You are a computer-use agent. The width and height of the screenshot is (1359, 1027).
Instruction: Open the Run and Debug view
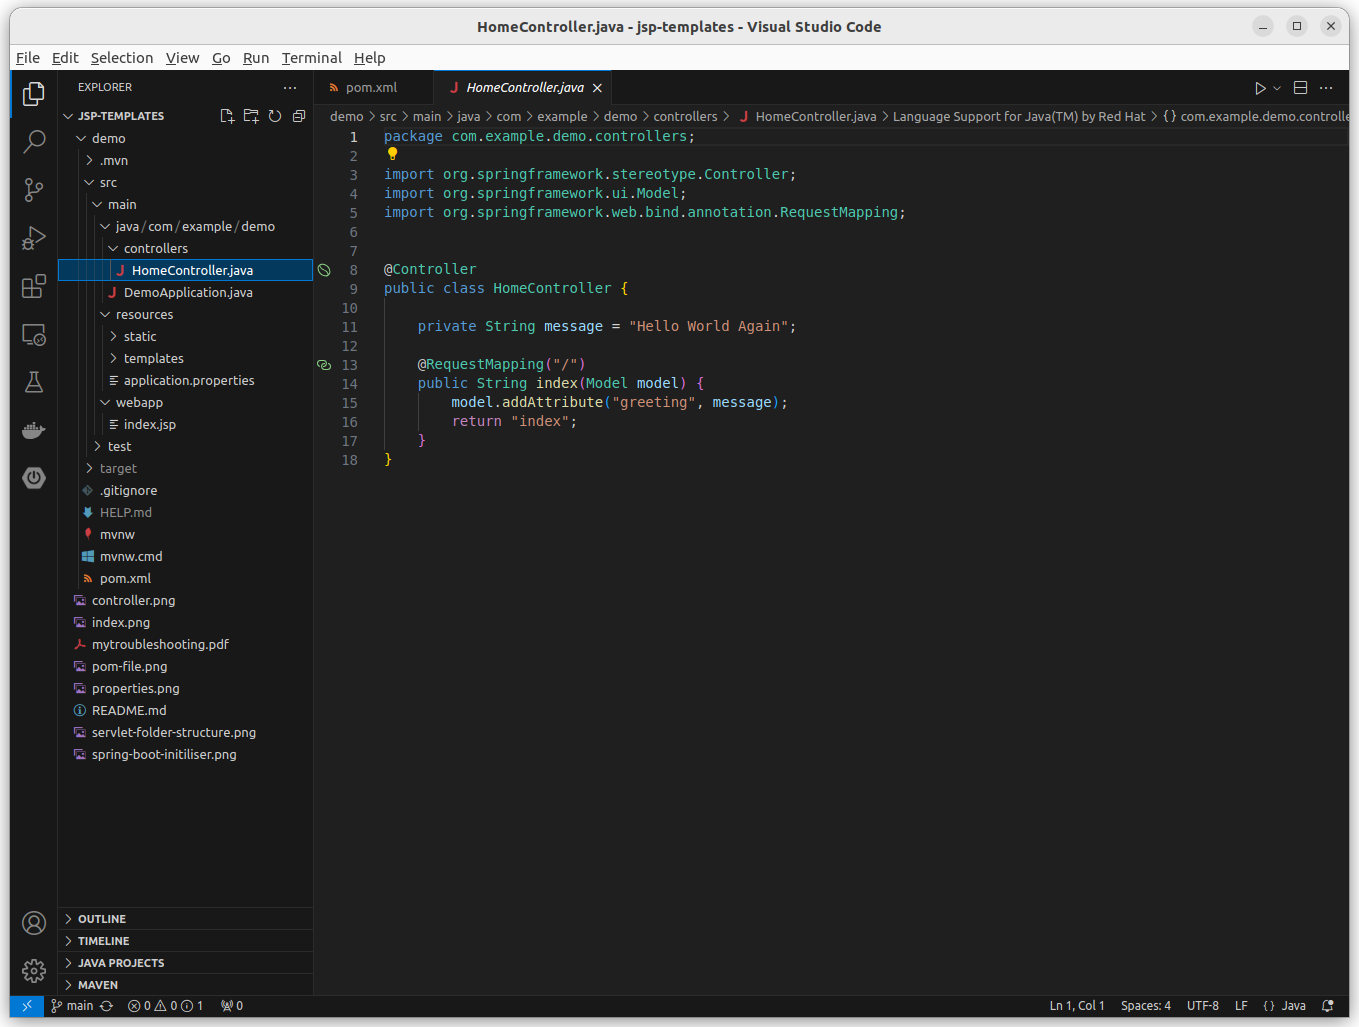click(34, 238)
